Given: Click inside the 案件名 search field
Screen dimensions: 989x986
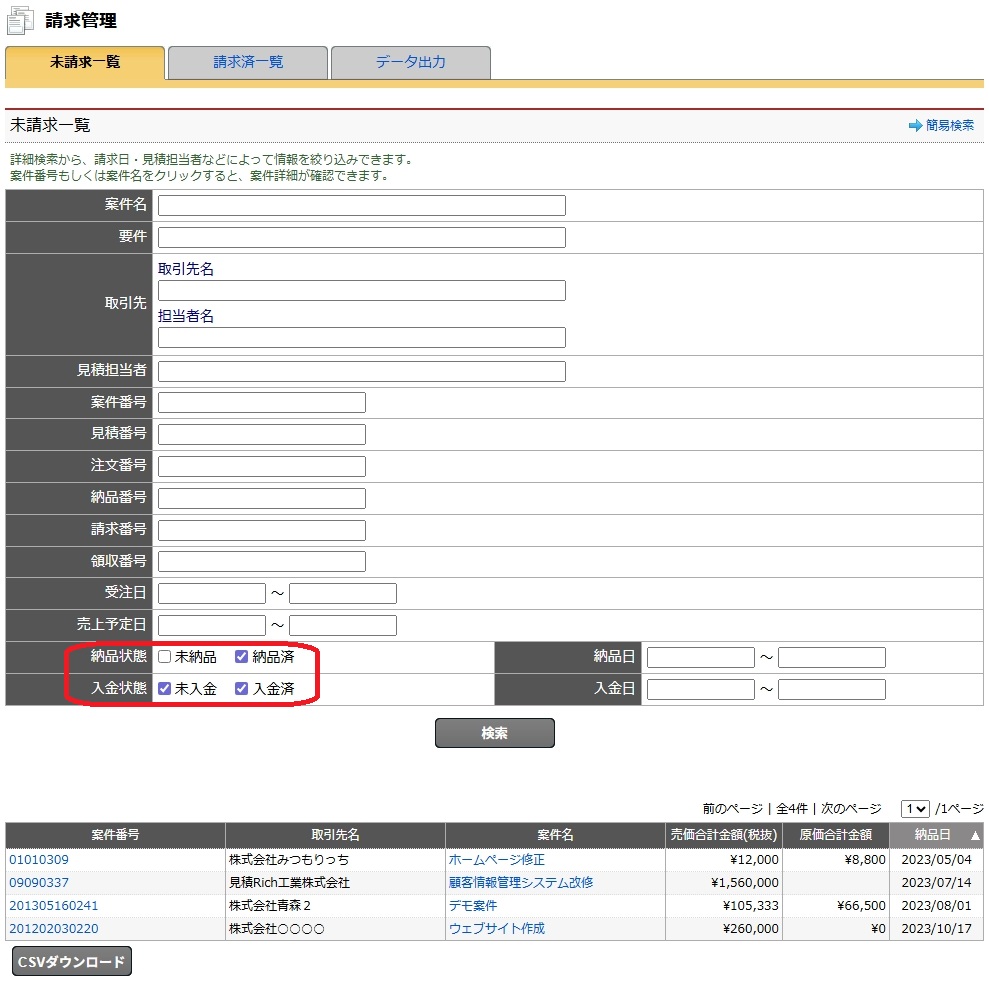Looking at the screenshot, I should click(360, 204).
